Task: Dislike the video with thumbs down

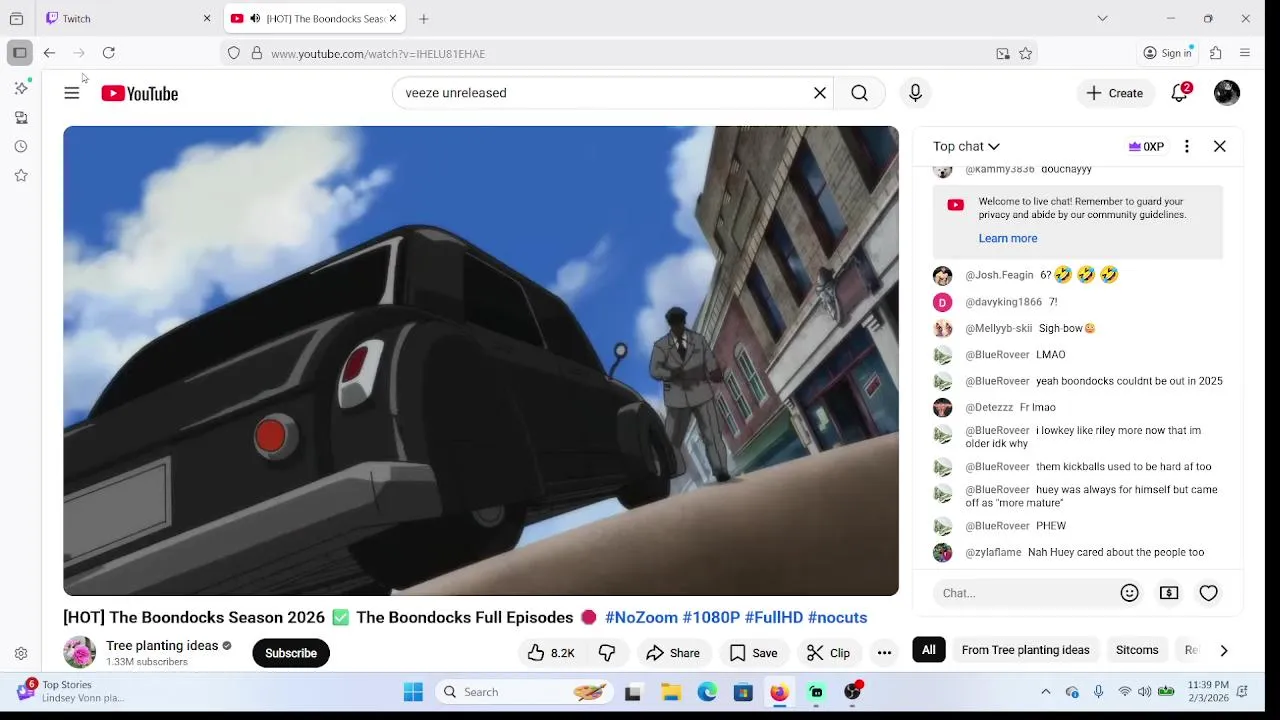Action: 607,653
